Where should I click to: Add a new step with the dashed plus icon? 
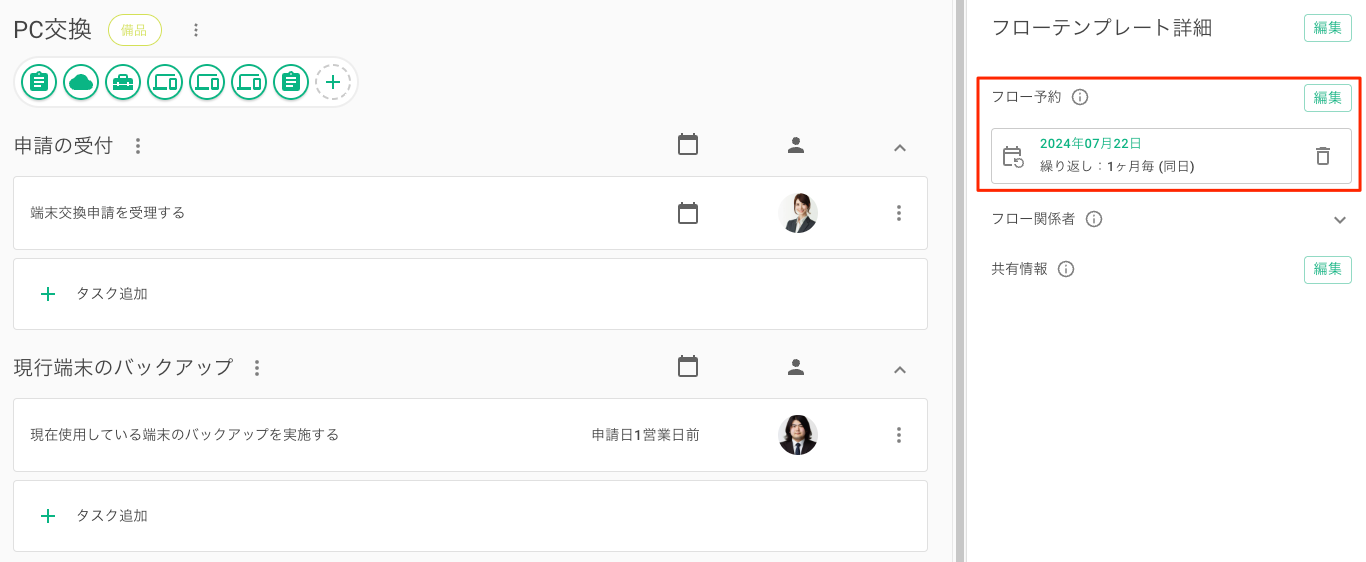(333, 82)
